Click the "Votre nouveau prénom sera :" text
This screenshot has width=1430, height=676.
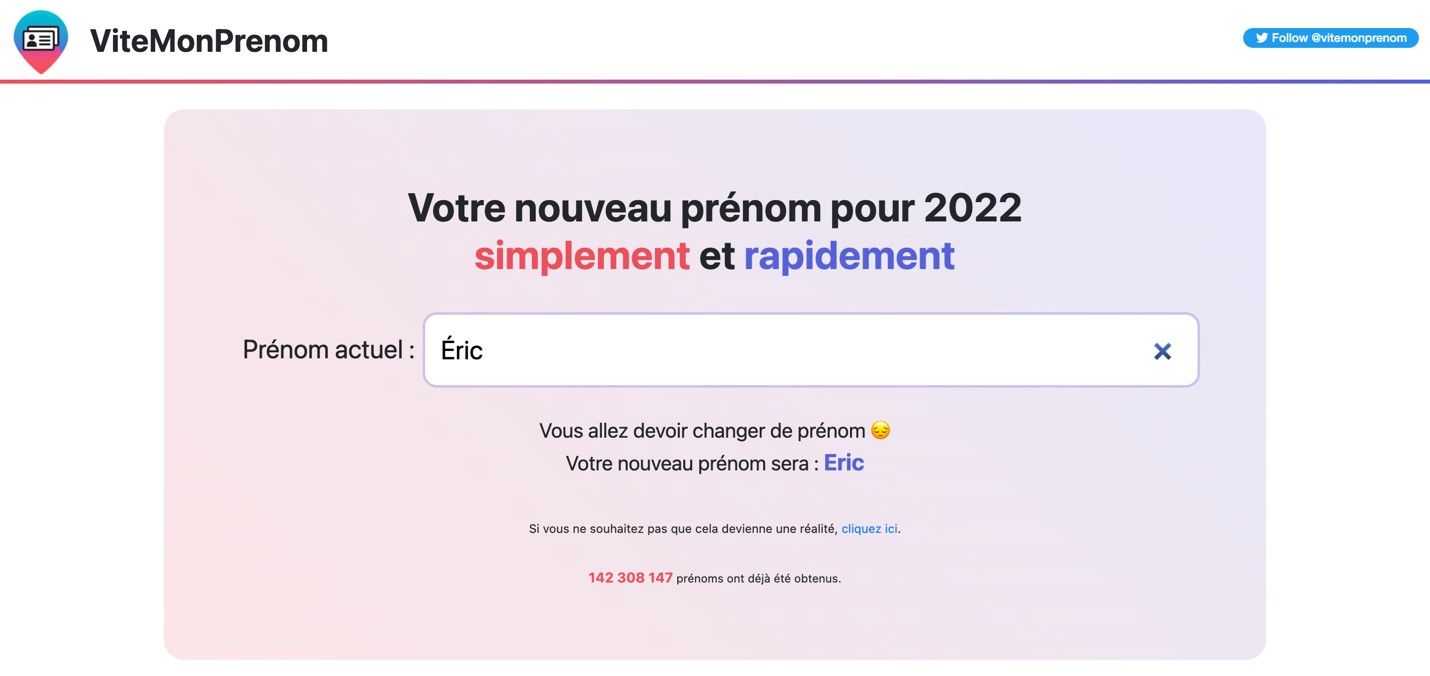tap(692, 464)
